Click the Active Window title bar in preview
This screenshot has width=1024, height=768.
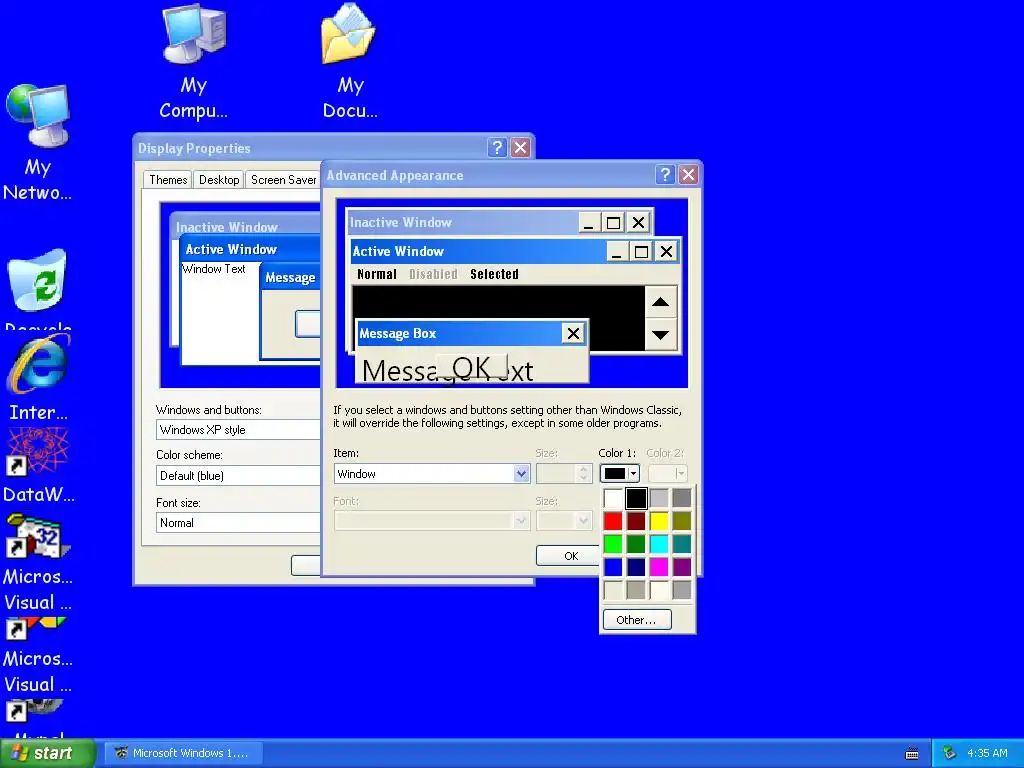pyautogui.click(x=479, y=251)
